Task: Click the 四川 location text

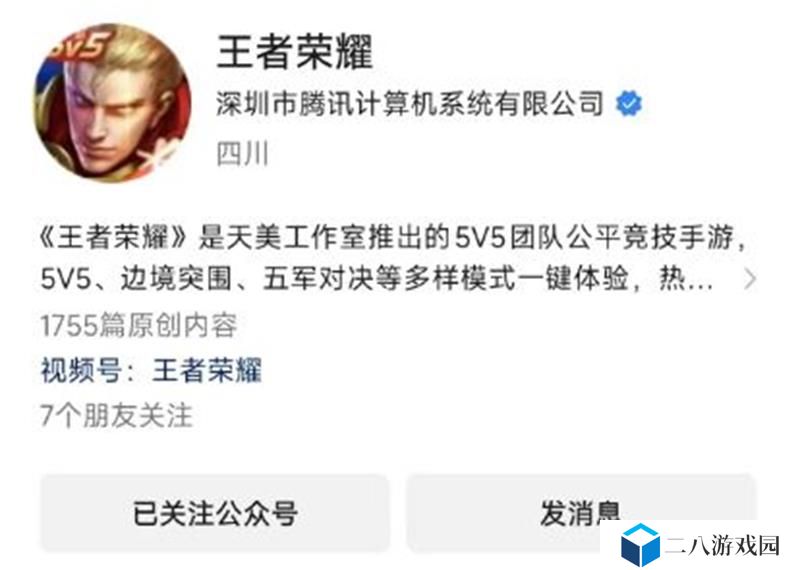Action: click(x=242, y=154)
